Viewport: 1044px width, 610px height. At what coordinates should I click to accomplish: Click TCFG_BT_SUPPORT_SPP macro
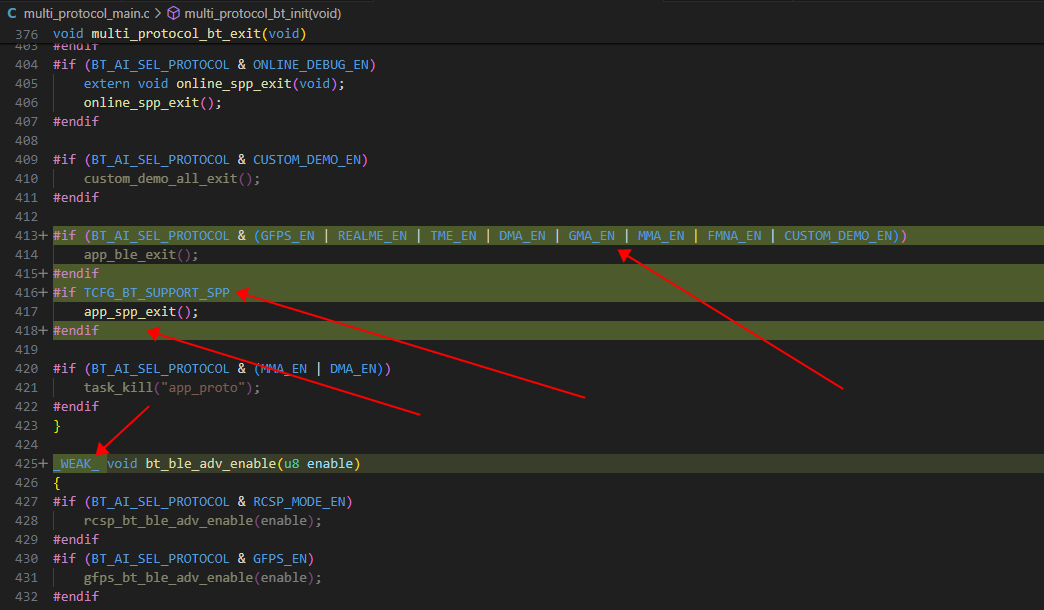pos(156,293)
